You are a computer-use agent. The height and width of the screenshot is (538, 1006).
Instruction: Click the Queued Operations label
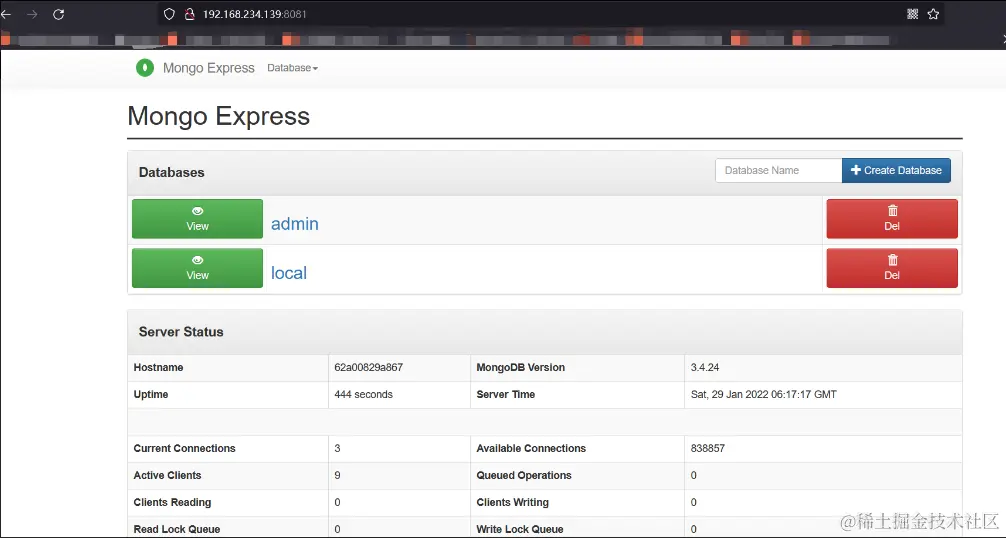tap(524, 475)
